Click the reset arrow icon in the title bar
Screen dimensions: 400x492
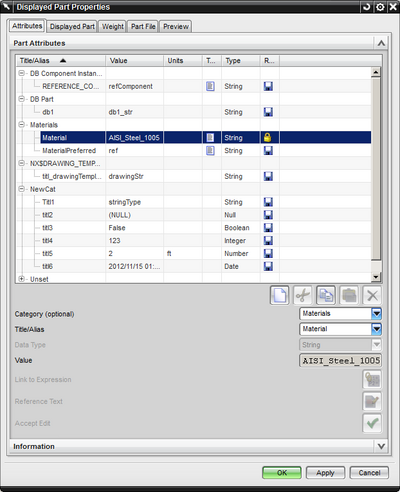pyautogui.click(x=367, y=7)
